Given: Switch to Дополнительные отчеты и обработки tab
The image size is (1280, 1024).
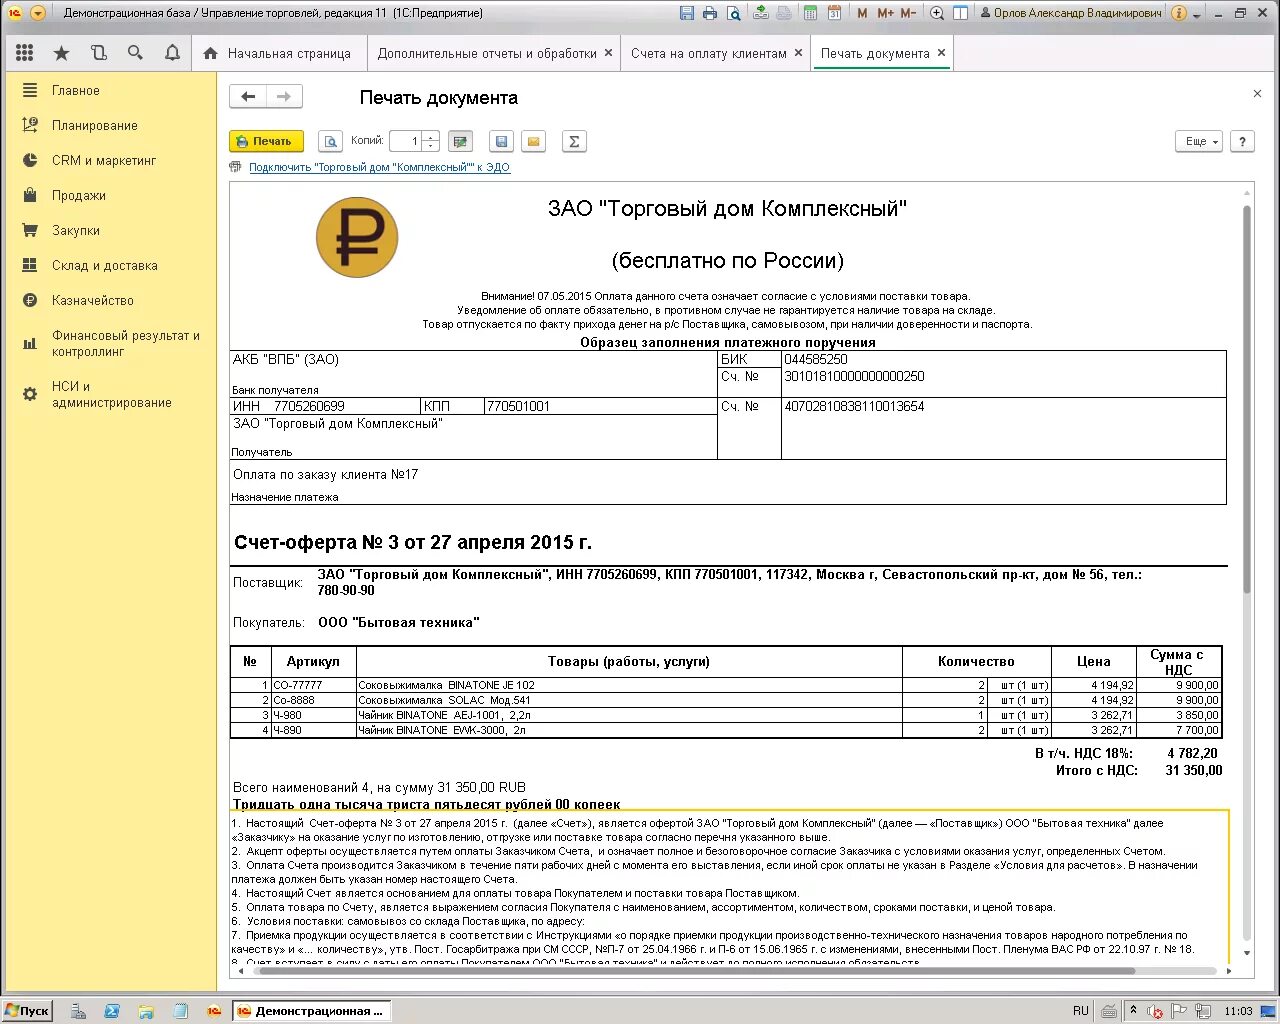Looking at the screenshot, I should tap(487, 53).
